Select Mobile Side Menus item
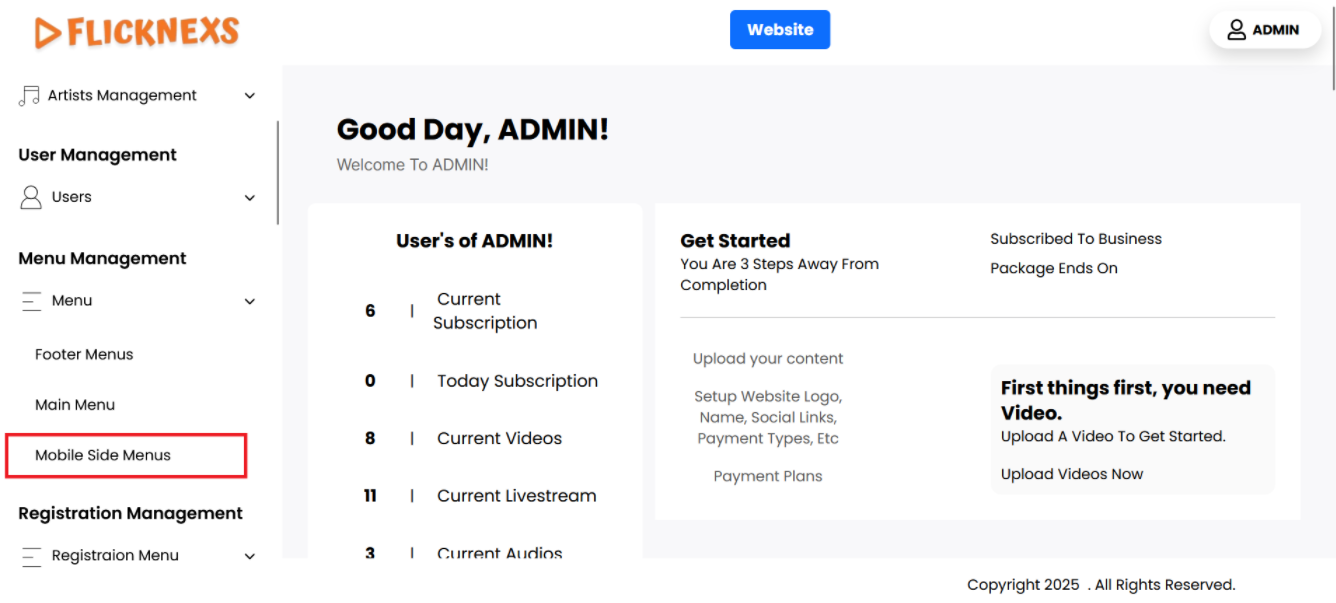This screenshot has height=603, width=1336. click(103, 455)
